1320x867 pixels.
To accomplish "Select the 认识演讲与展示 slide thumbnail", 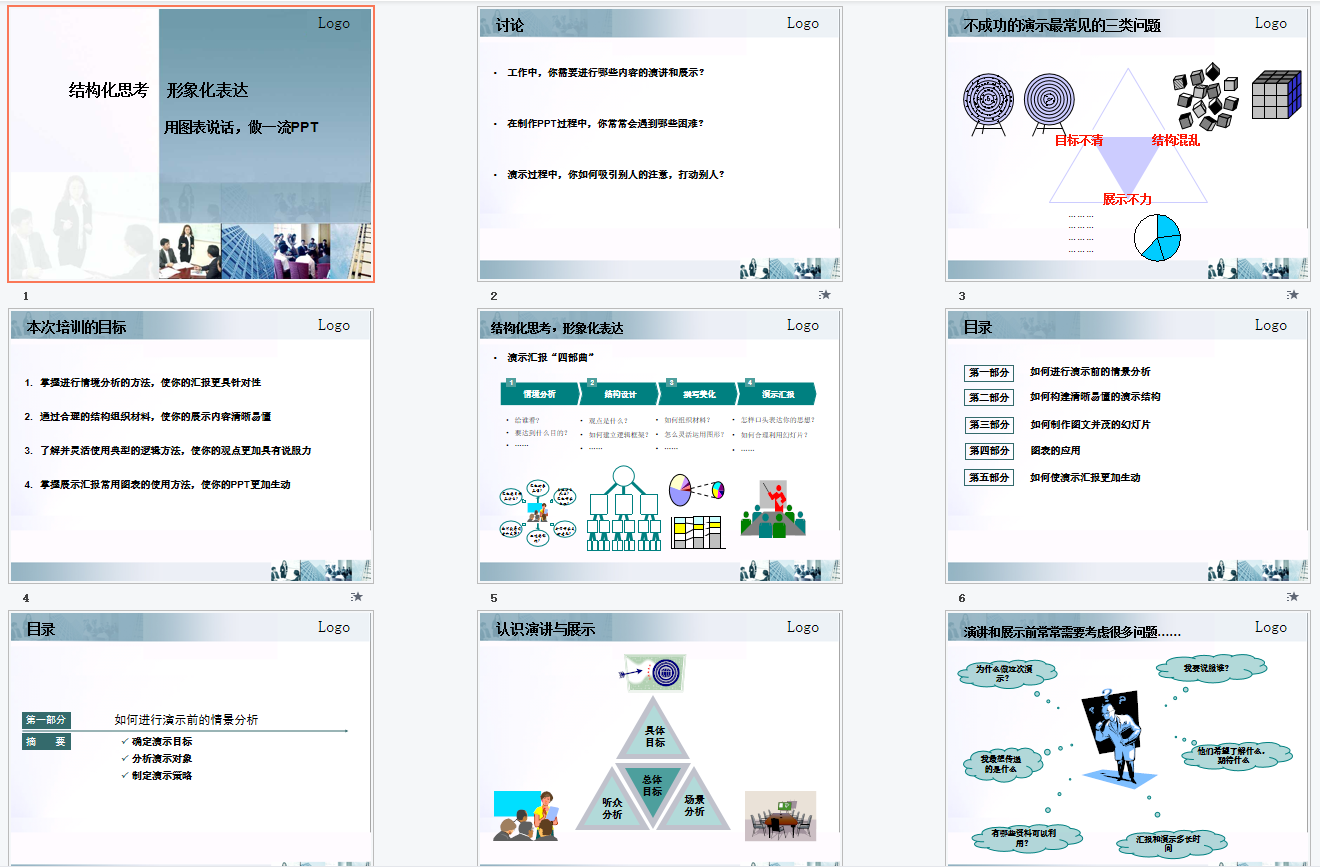I will point(660,740).
